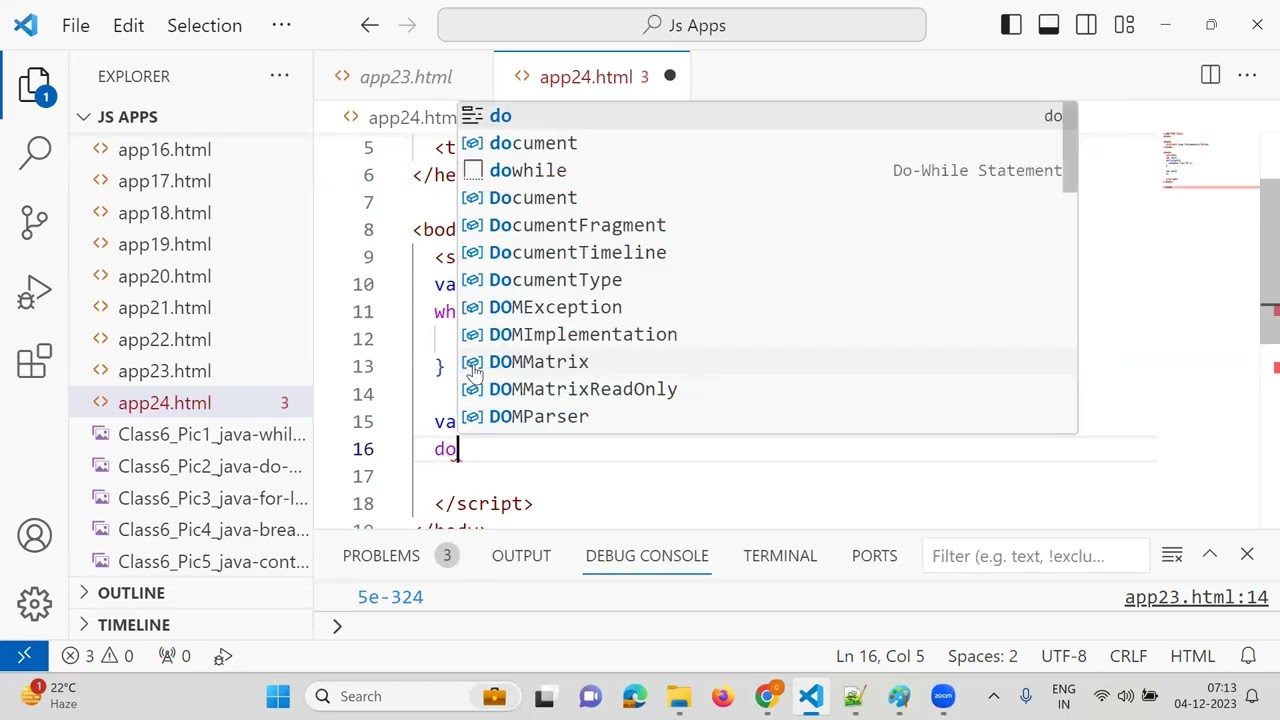Maximize the panel with the chevron up

[x=1210, y=555]
